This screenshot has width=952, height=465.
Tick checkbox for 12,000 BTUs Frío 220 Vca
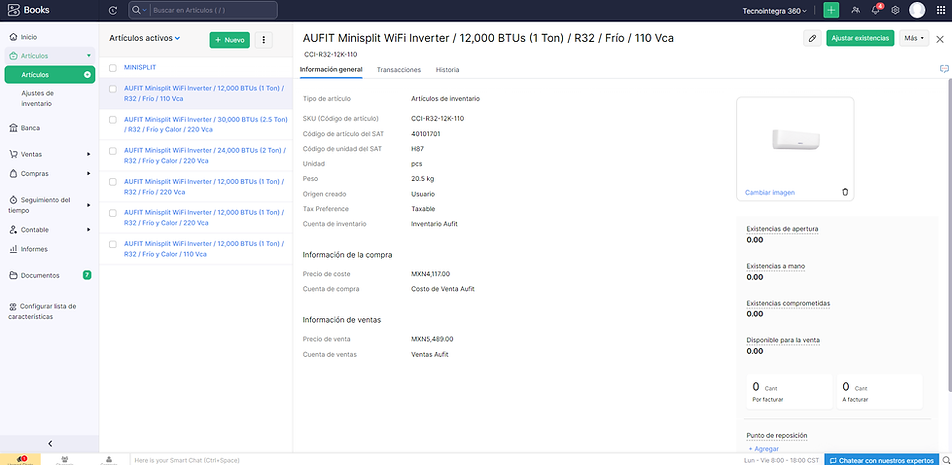113,182
